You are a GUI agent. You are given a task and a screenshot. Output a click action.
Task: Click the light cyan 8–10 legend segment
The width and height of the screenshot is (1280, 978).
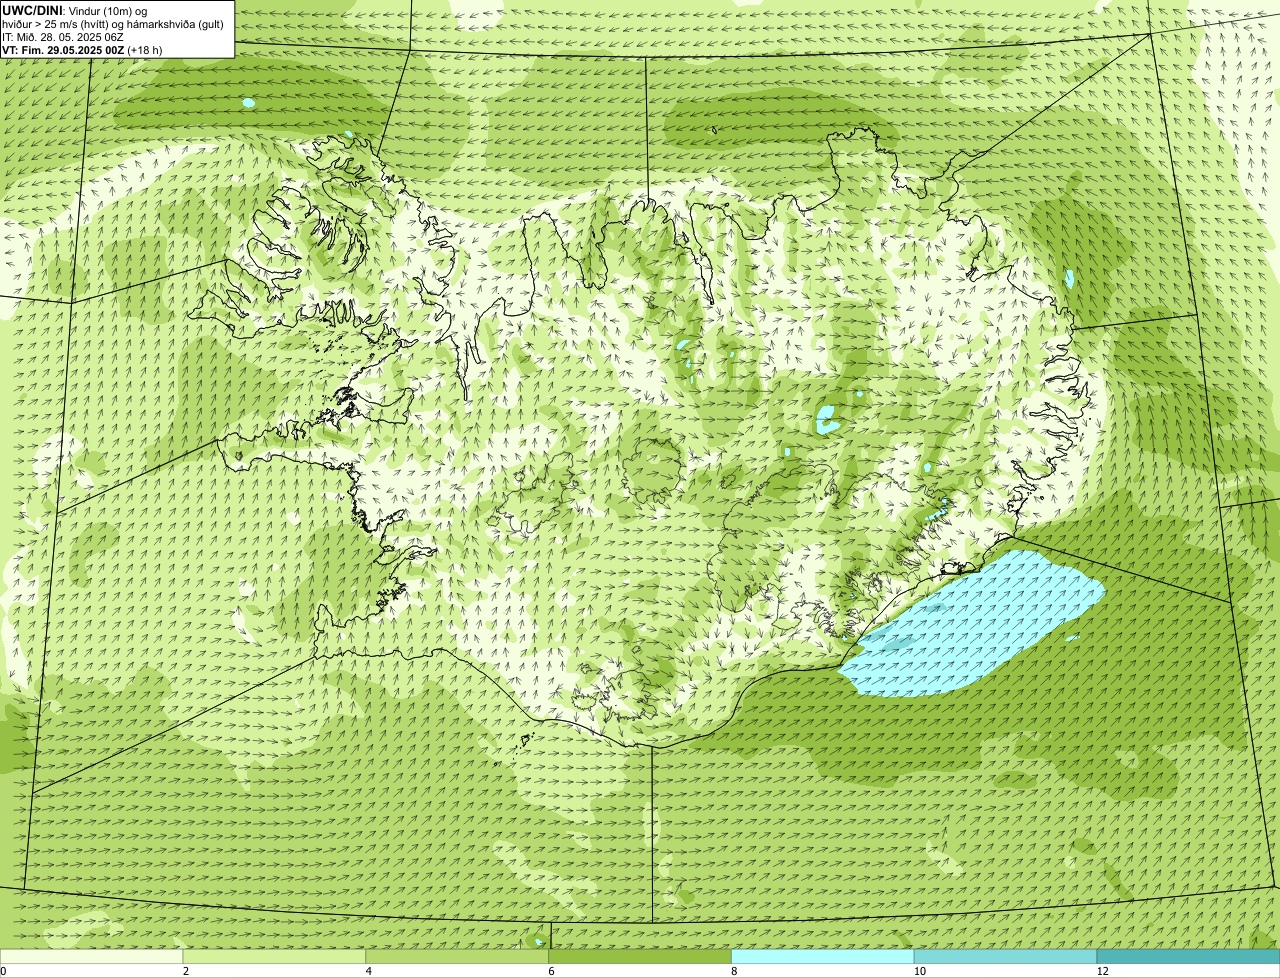823,956
